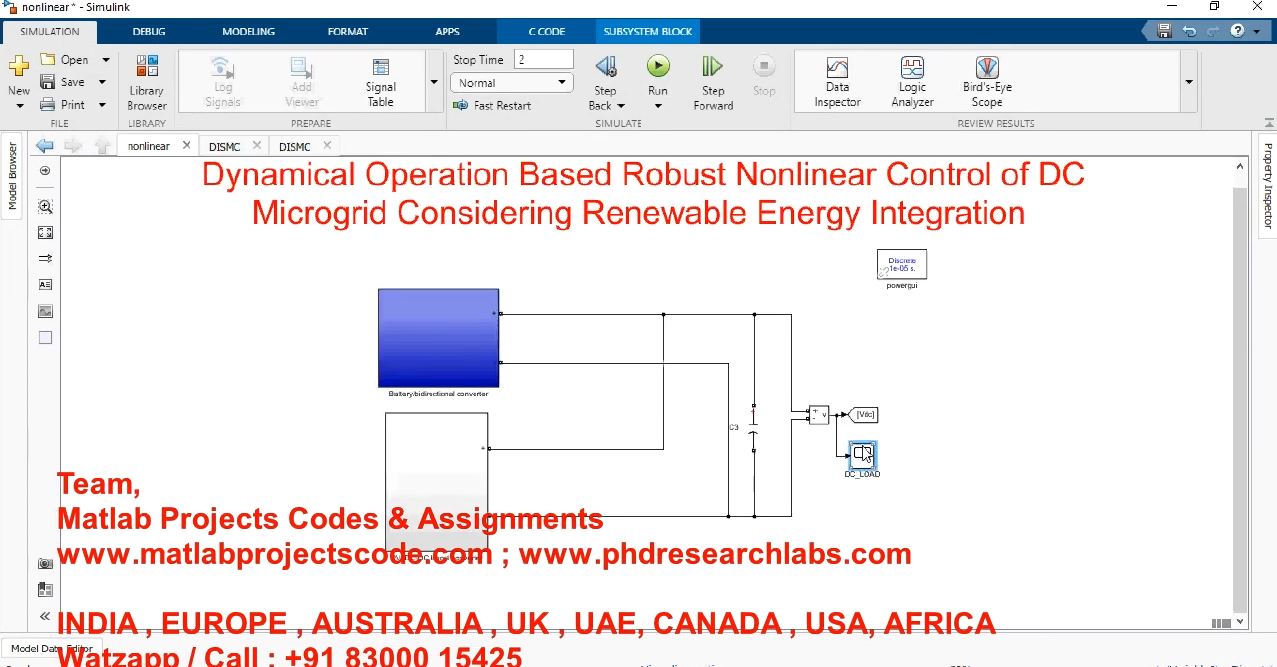Expand the Normal simulation mode dropdown

[x=511, y=83]
